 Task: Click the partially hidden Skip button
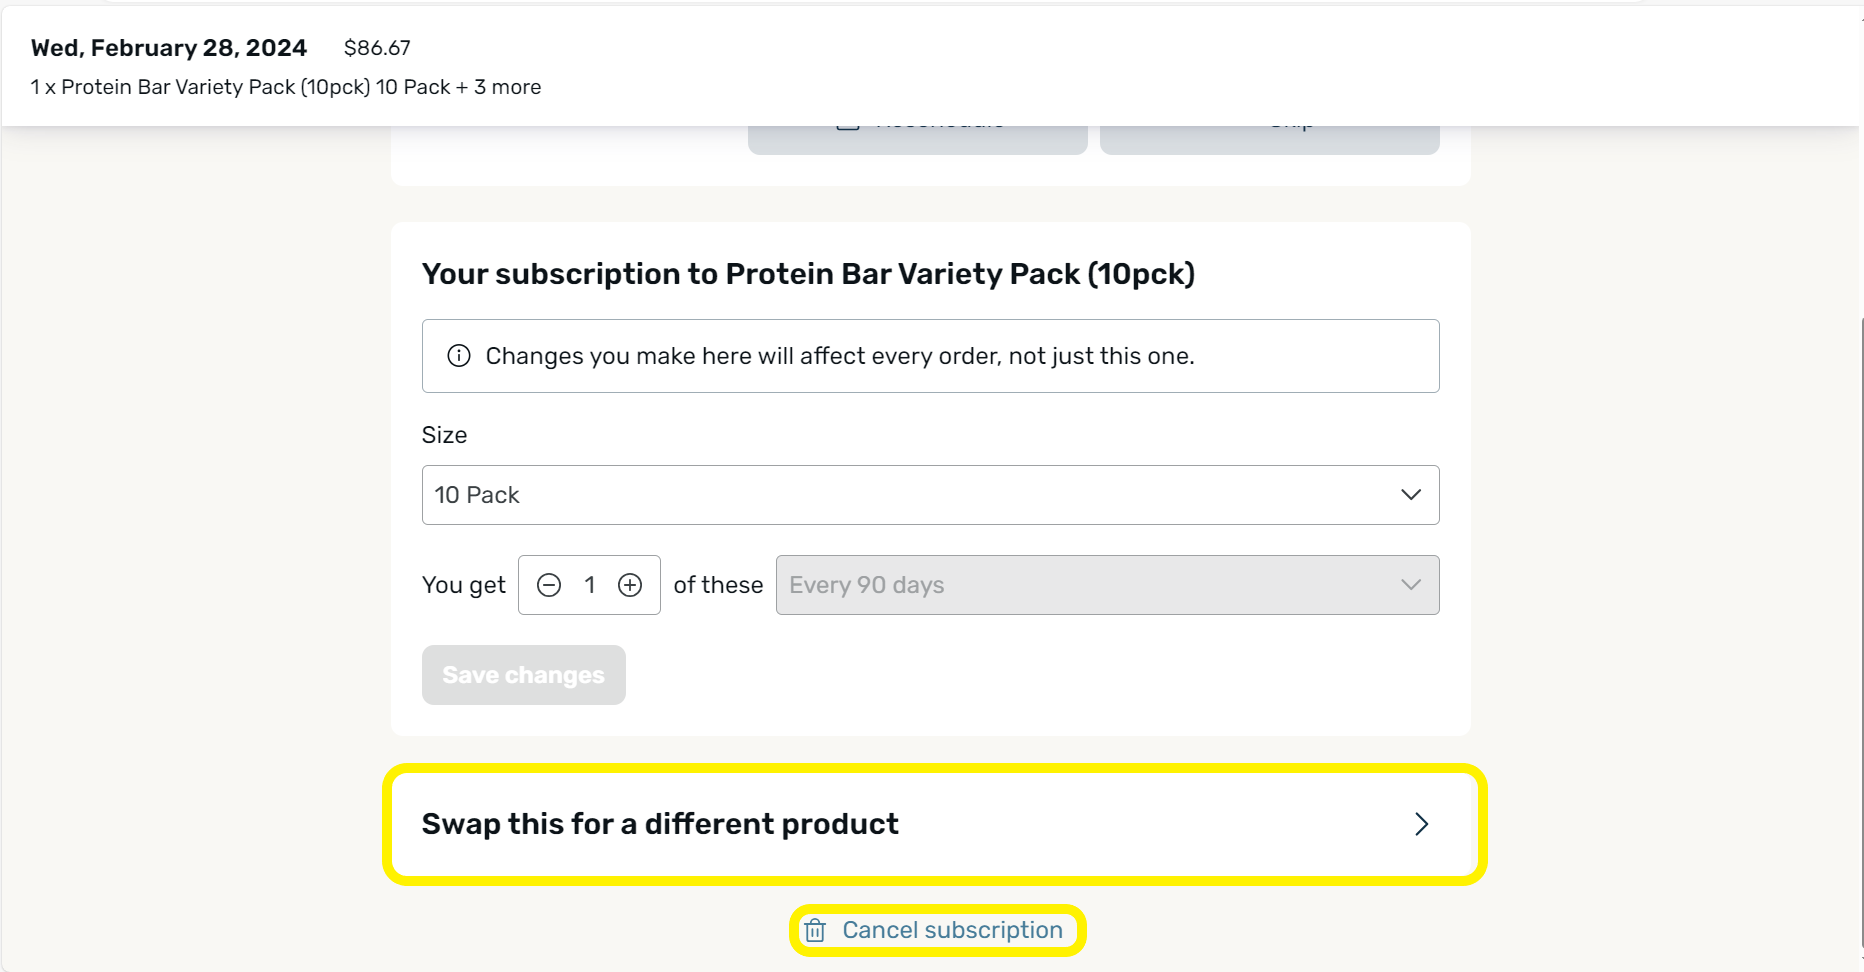pyautogui.click(x=1270, y=140)
